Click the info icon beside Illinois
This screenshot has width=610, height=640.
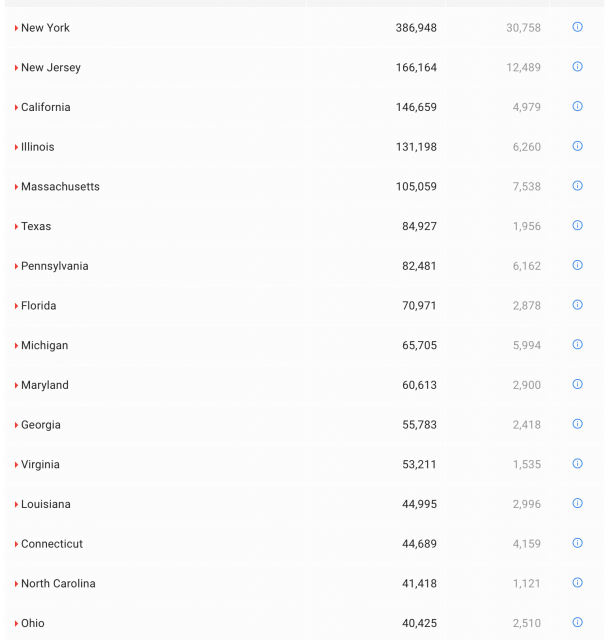pos(577,146)
